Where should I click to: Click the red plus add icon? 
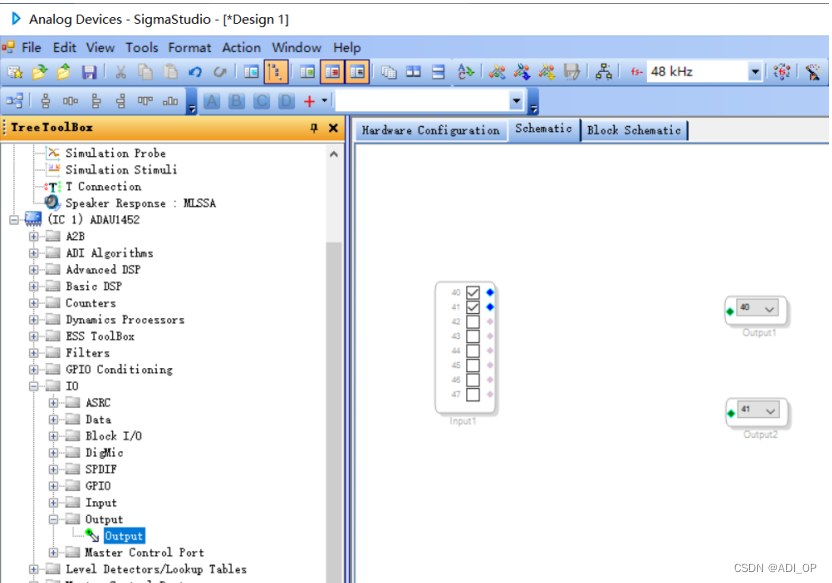309,101
